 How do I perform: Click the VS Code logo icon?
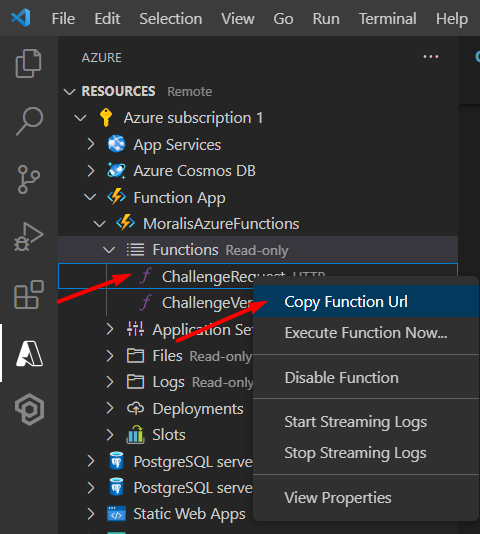(21, 18)
